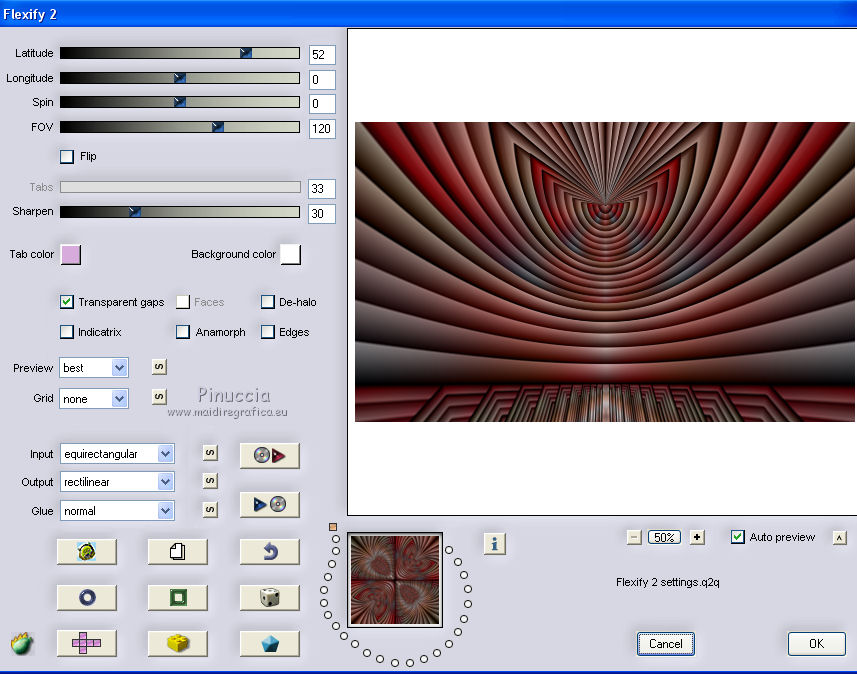857x674 pixels.
Task: Click the copy pages icon button
Action: tap(178, 552)
